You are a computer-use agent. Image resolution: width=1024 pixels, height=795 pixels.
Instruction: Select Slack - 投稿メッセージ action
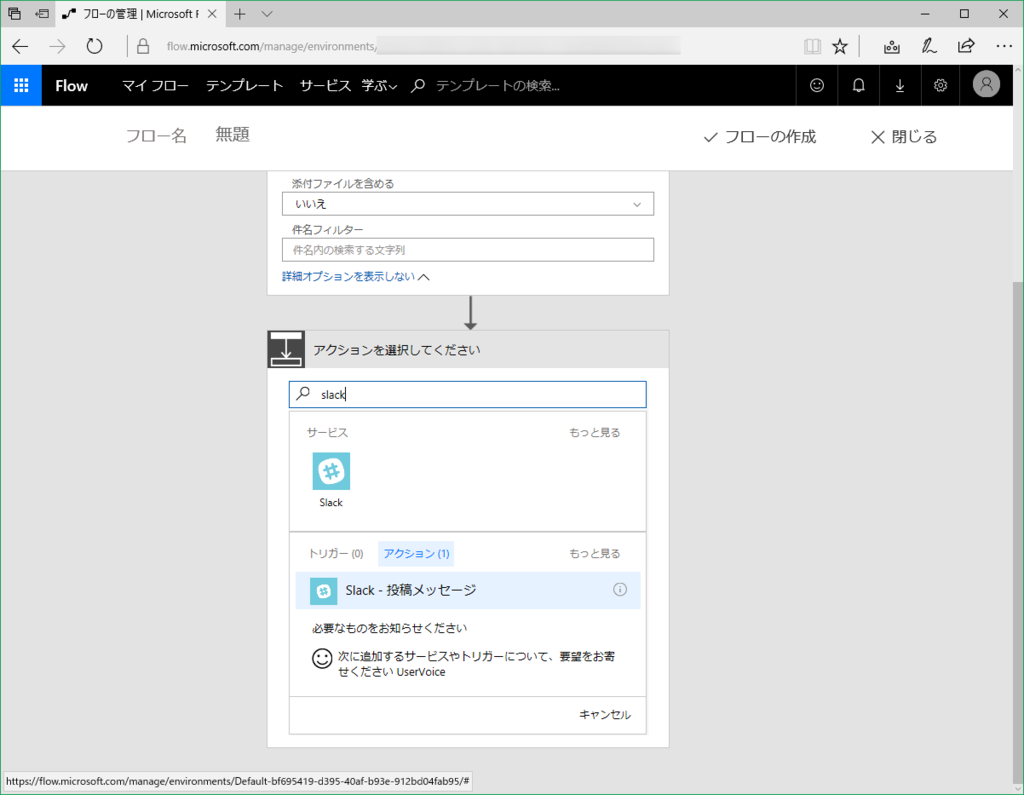[468, 591]
